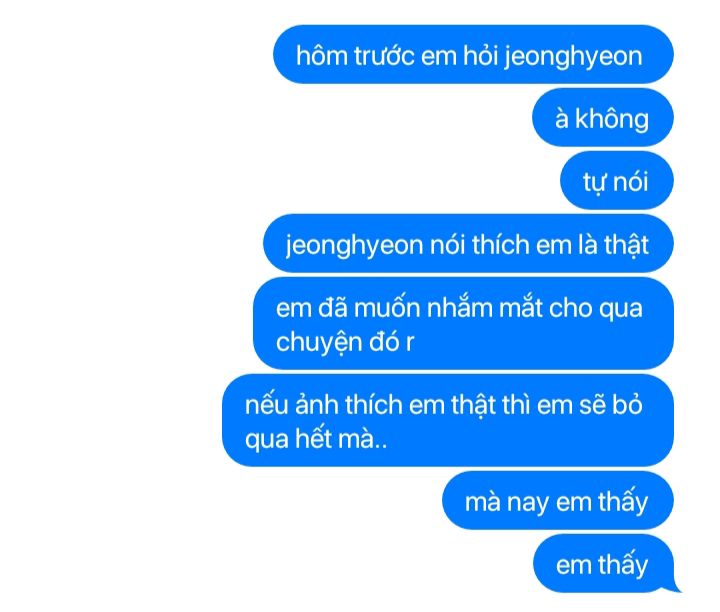Select the last 'em thấy' bubble
This screenshot has width=720, height=612.
(603, 563)
